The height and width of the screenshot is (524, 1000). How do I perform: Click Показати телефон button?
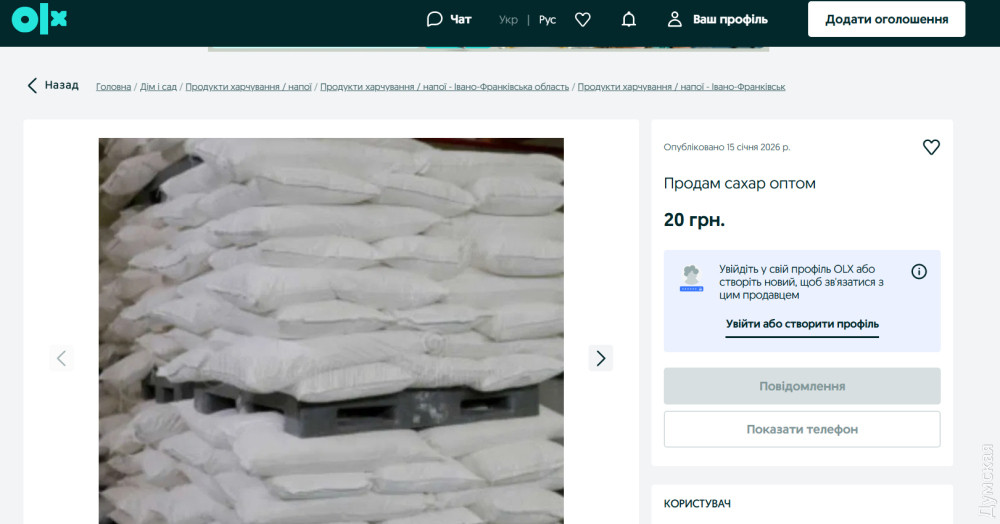coord(802,429)
